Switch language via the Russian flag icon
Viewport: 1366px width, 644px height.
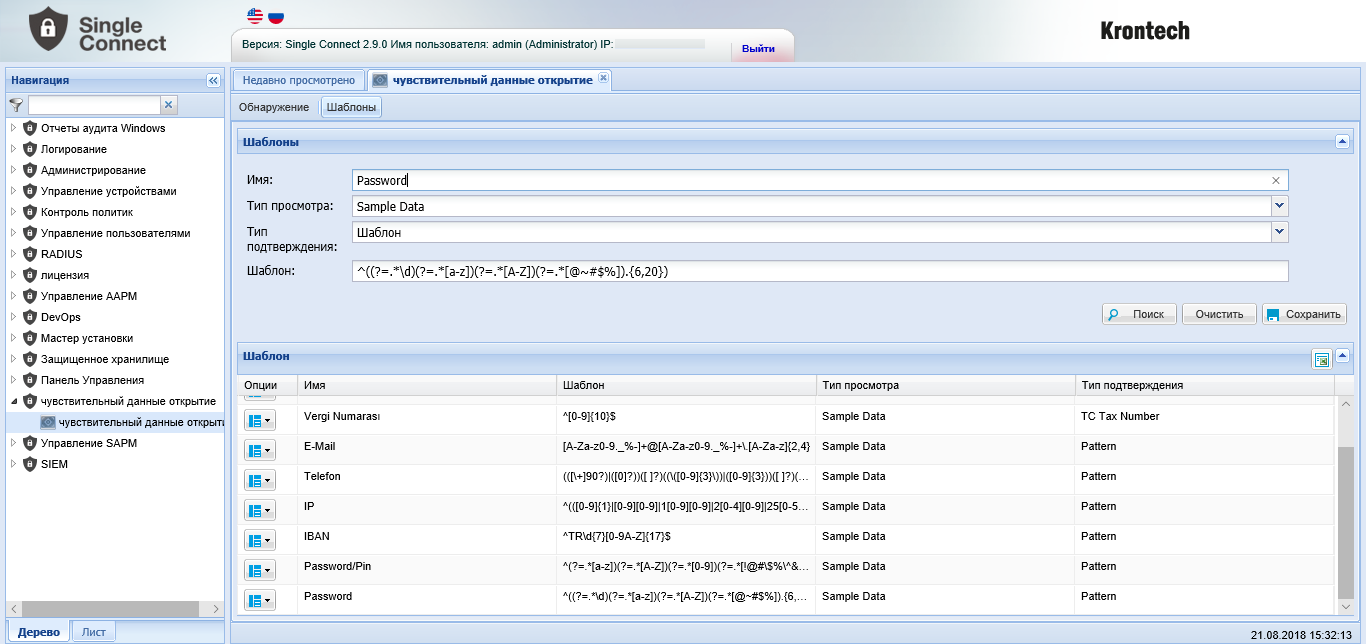pyautogui.click(x=275, y=16)
